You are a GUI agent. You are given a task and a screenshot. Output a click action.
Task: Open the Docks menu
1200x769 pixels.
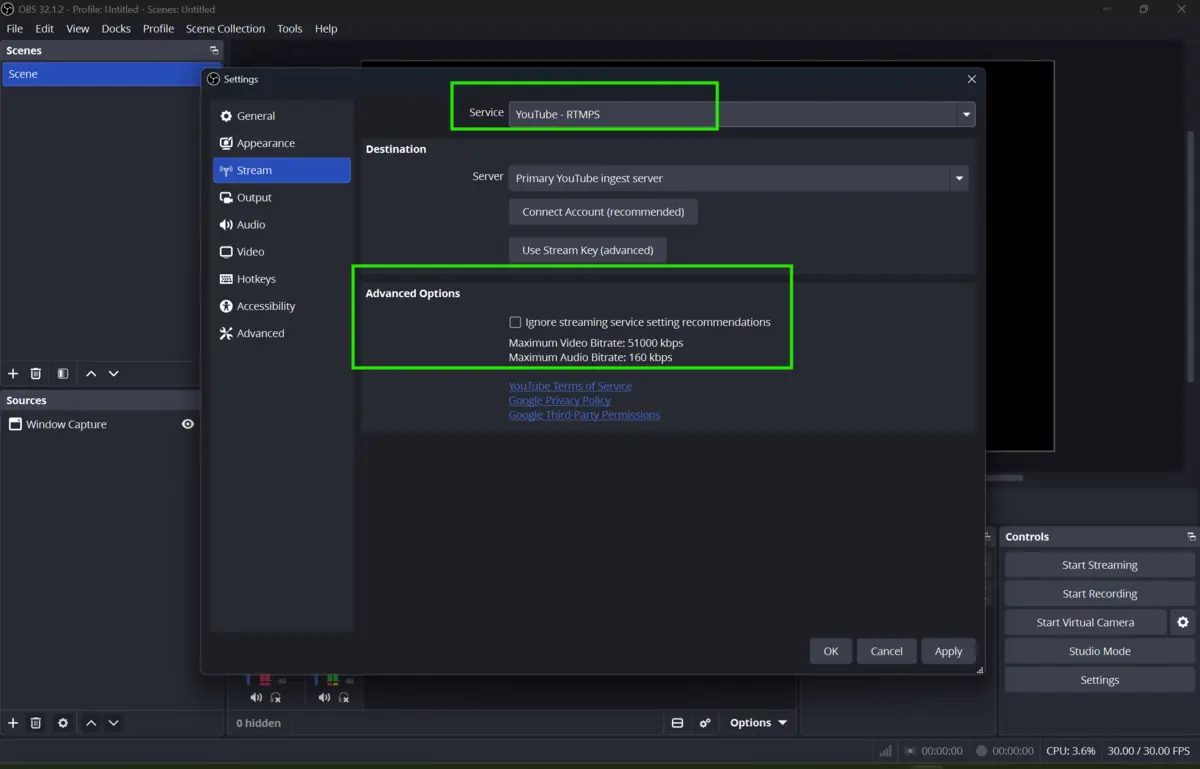[116, 28]
